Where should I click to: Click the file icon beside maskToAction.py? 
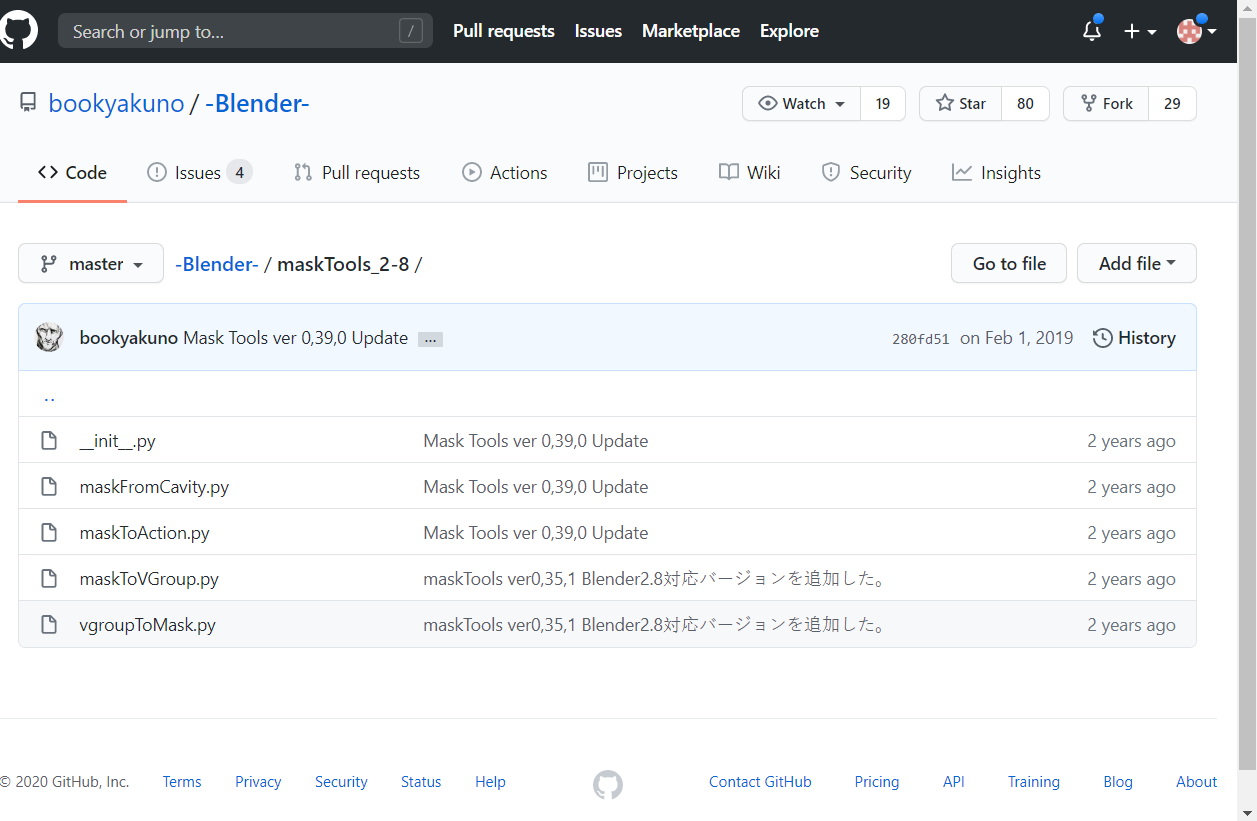pos(48,533)
